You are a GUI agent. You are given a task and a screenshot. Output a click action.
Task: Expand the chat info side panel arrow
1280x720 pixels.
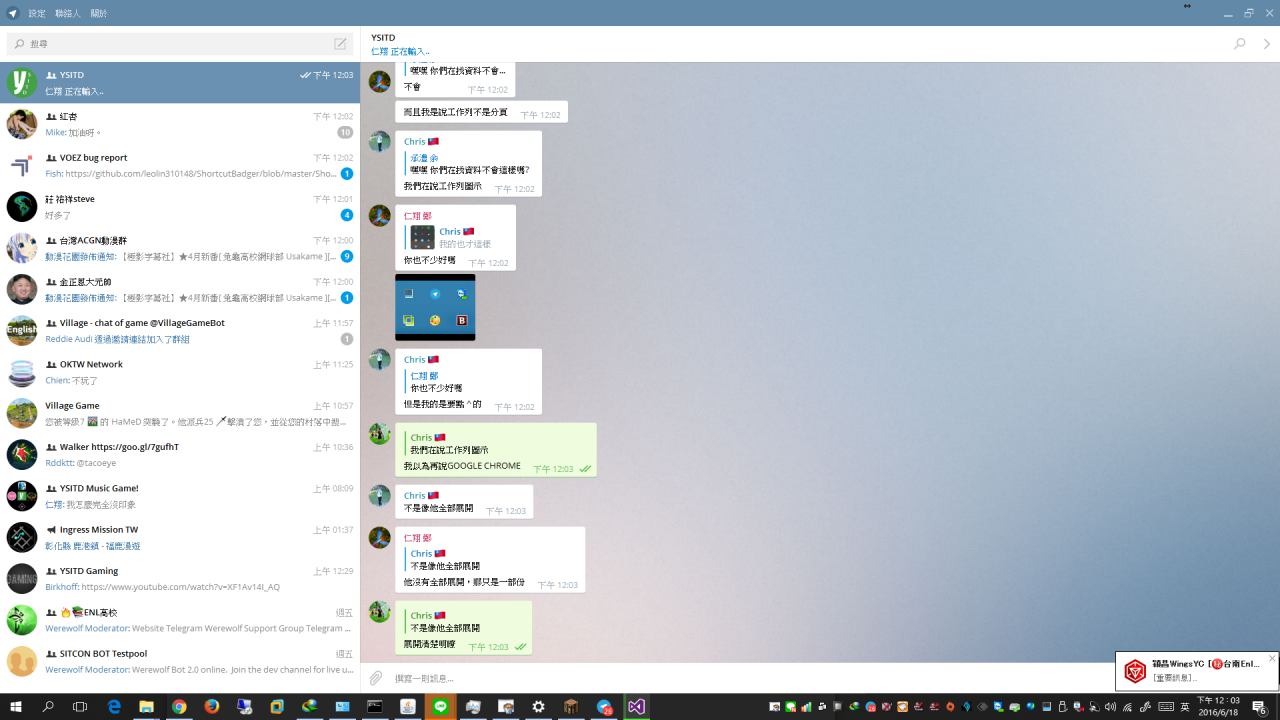click(x=1267, y=44)
